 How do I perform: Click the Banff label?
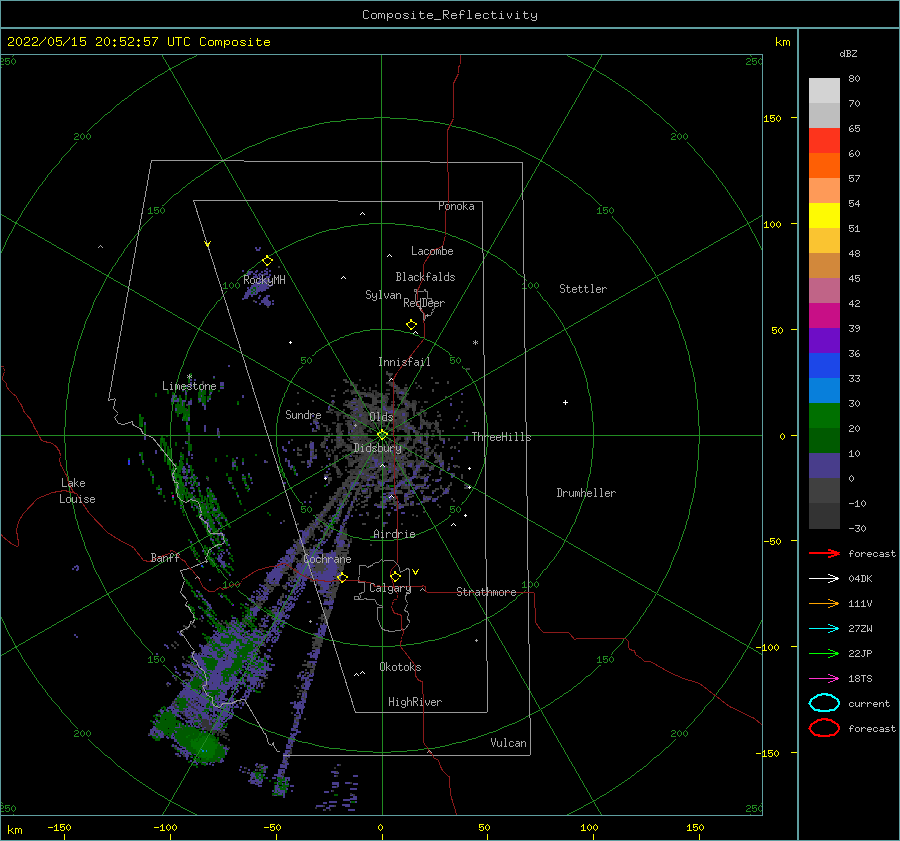click(165, 558)
